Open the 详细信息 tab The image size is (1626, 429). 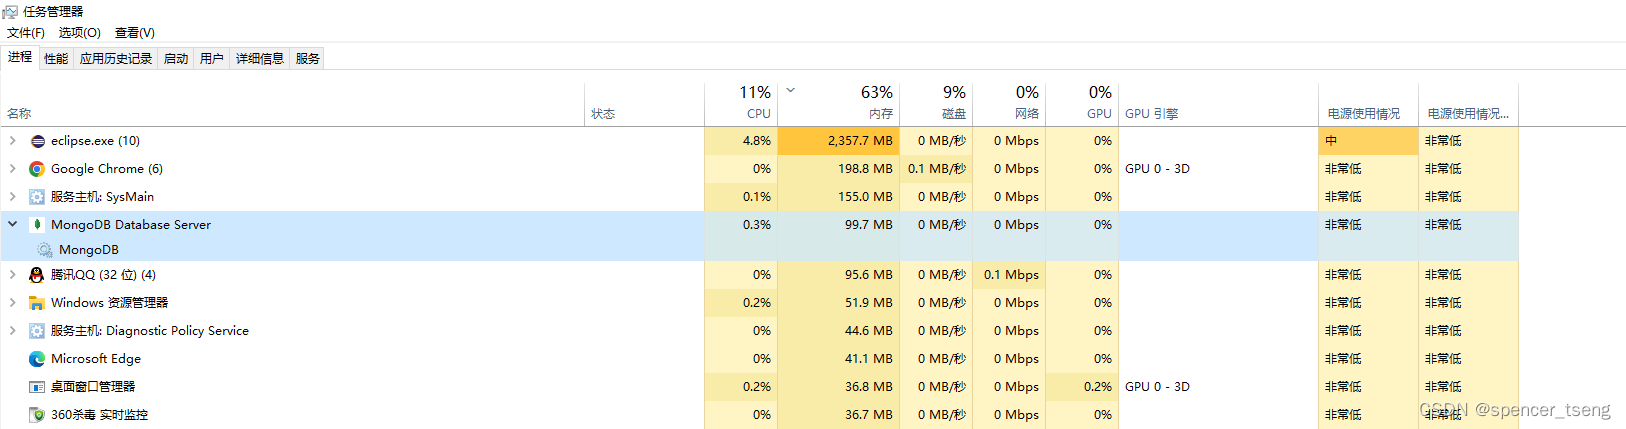[260, 59]
